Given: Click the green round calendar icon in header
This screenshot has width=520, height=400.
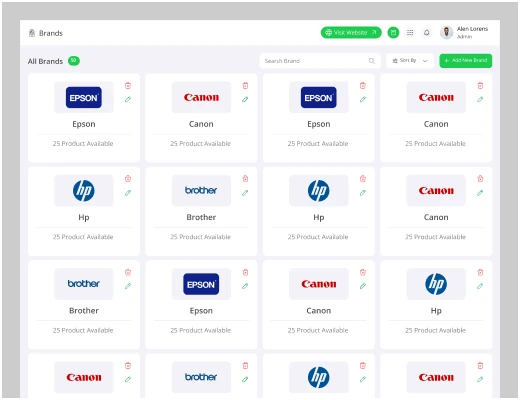Looking at the screenshot, I should pos(393,32).
